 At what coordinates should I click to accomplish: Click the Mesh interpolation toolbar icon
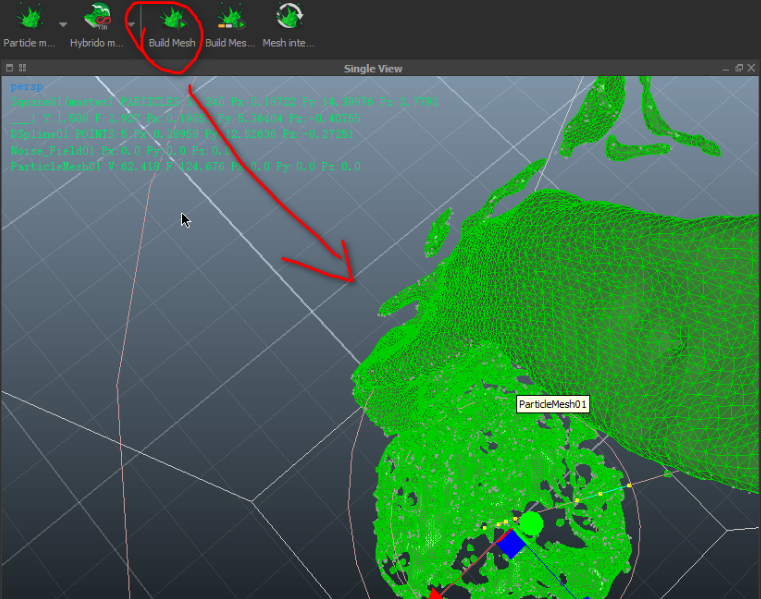(x=289, y=17)
